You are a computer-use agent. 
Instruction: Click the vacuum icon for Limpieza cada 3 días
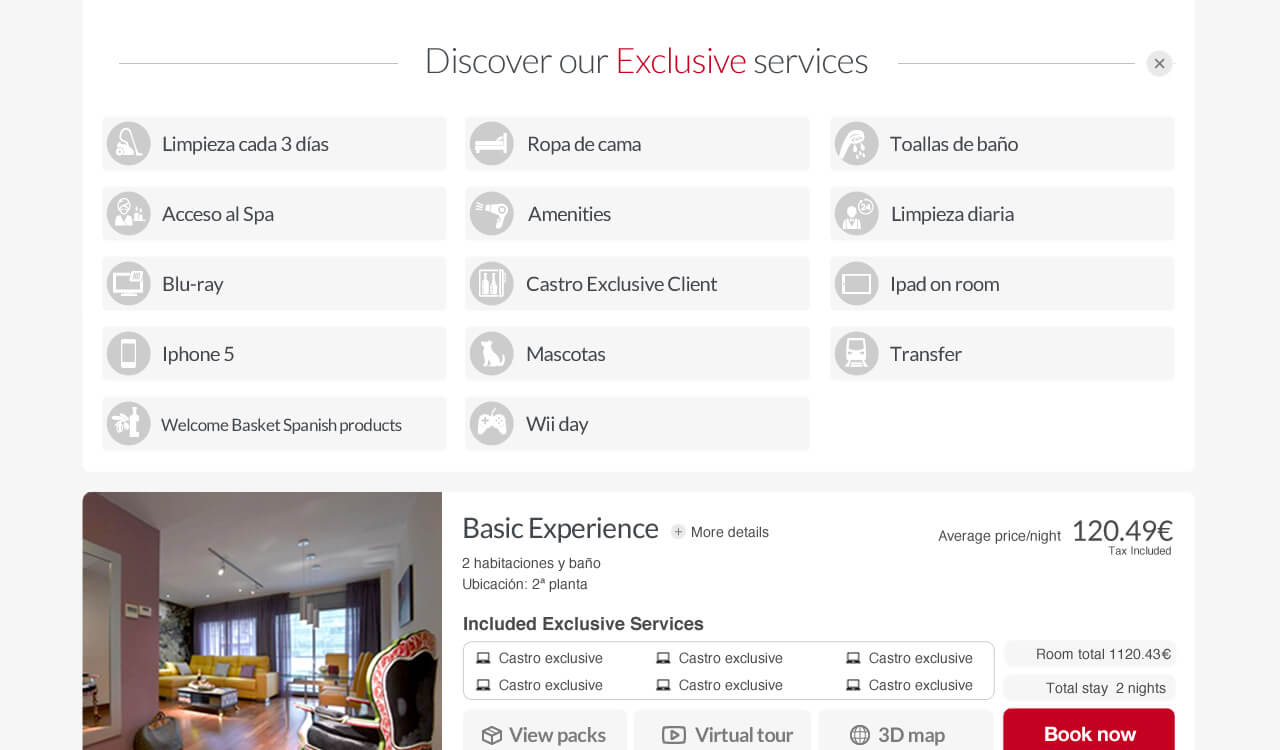point(128,144)
